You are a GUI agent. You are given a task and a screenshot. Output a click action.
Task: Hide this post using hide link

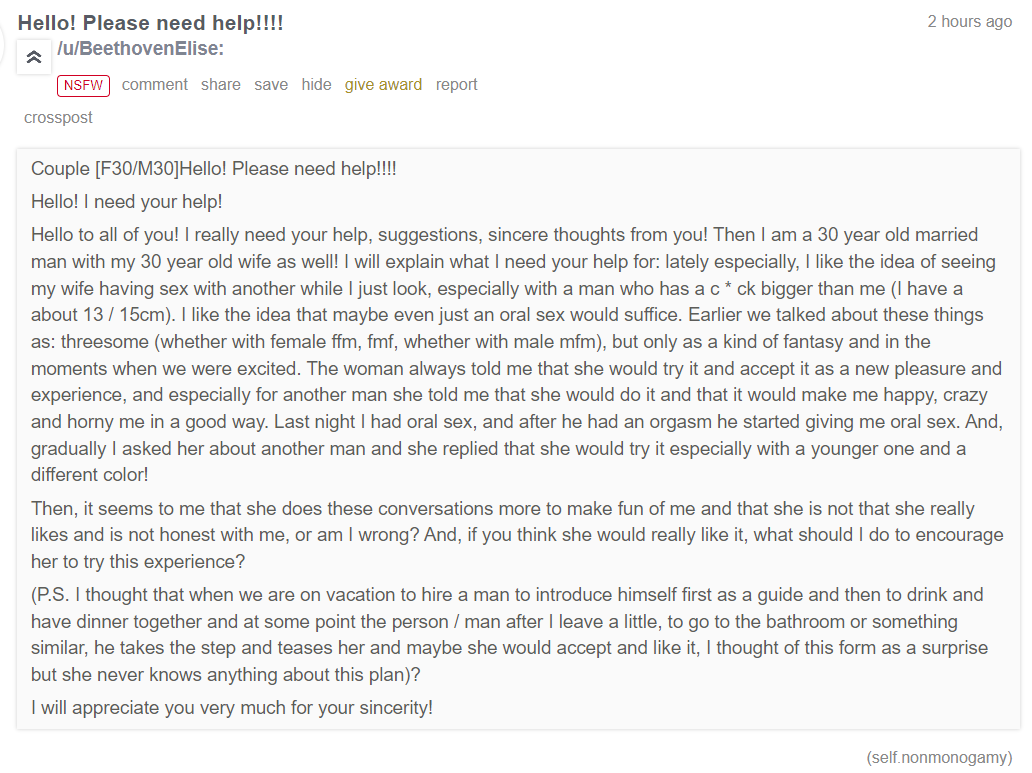click(317, 85)
